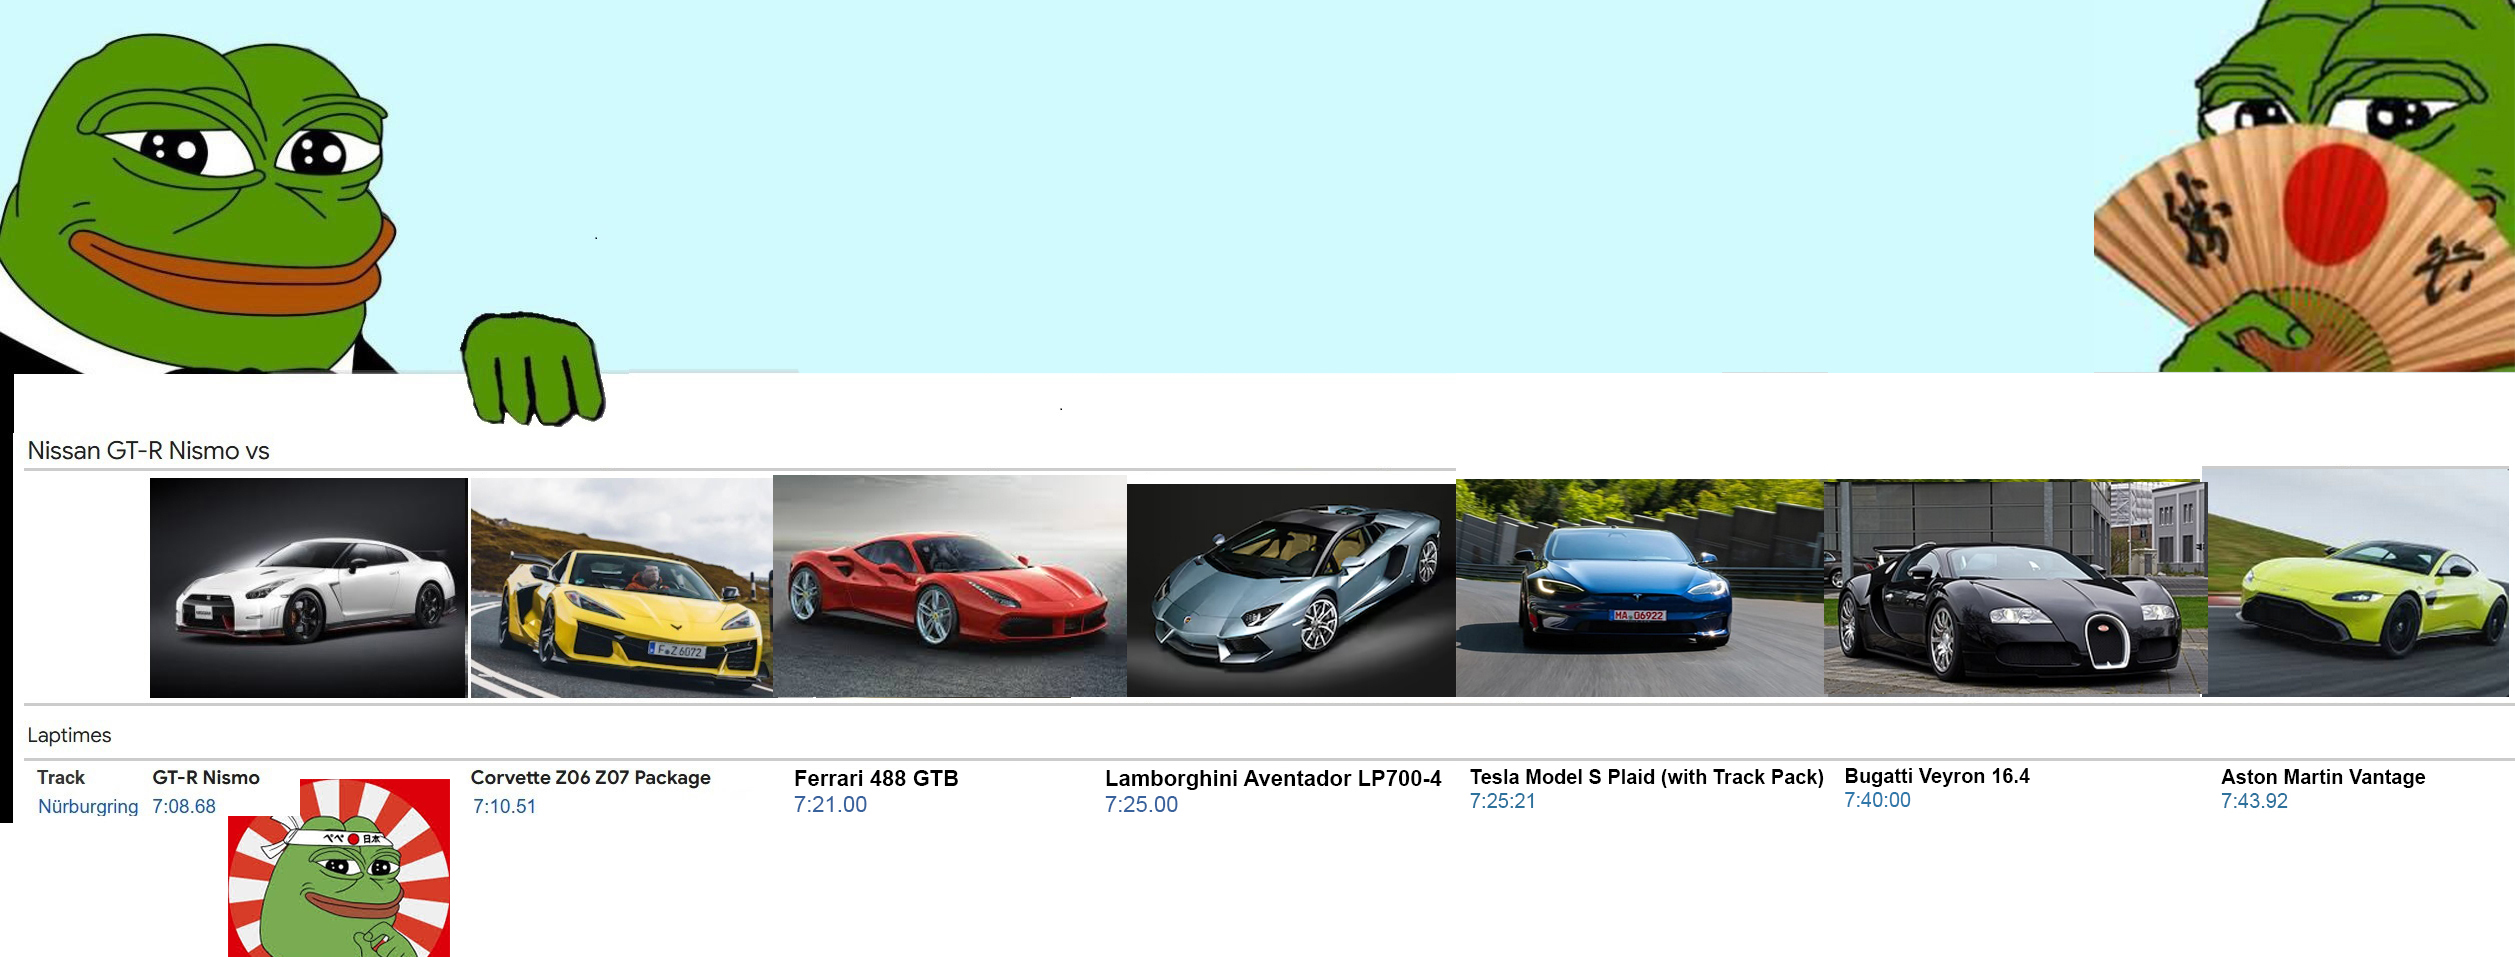Viewport: 2515px width, 957px height.
Task: Click the 'Track' column header
Action: (61, 777)
